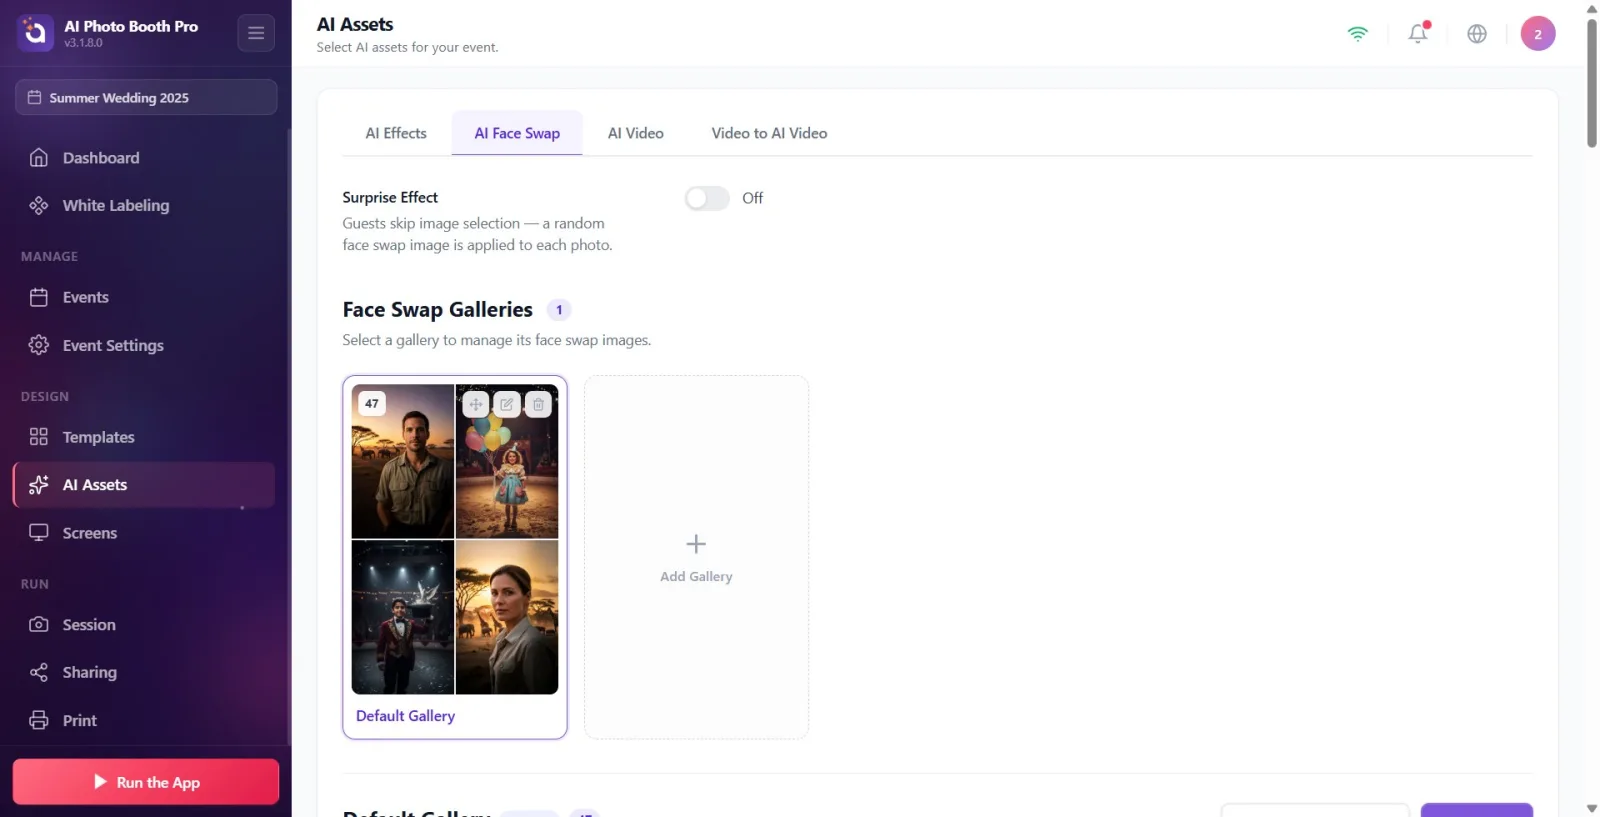This screenshot has width=1600, height=817.
Task: Switch to the AI Video tab
Action: click(636, 133)
